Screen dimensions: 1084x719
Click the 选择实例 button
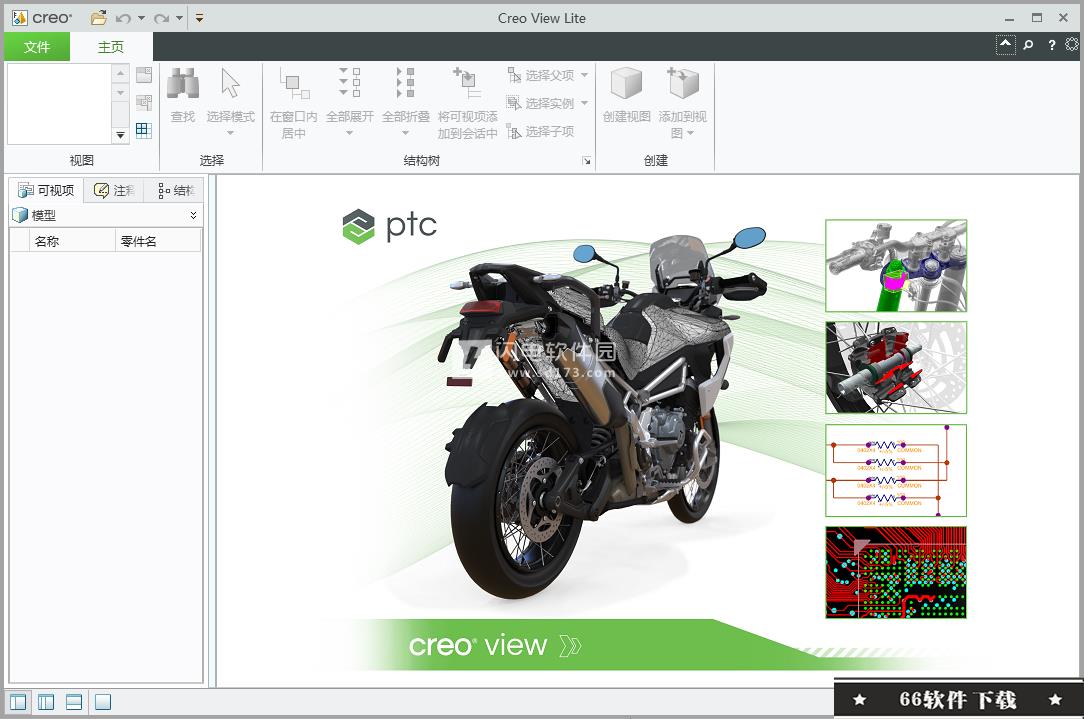pyautogui.click(x=541, y=103)
